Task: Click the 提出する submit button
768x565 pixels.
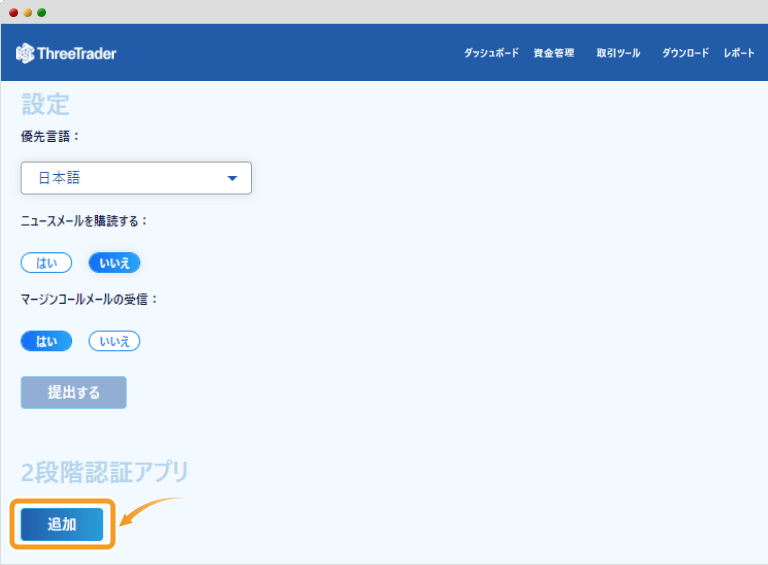Action: 73,392
